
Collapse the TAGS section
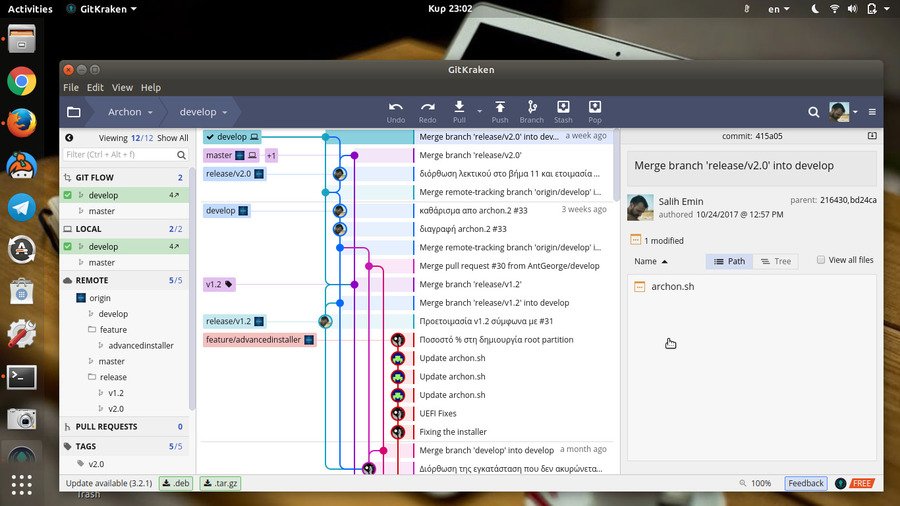coord(125,446)
